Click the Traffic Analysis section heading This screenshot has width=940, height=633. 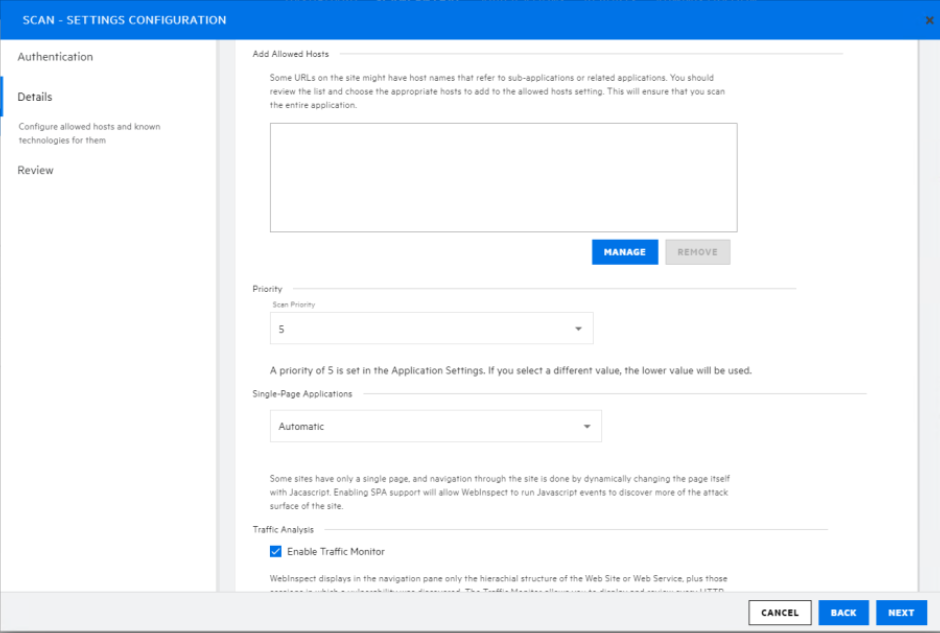pyautogui.click(x=283, y=529)
